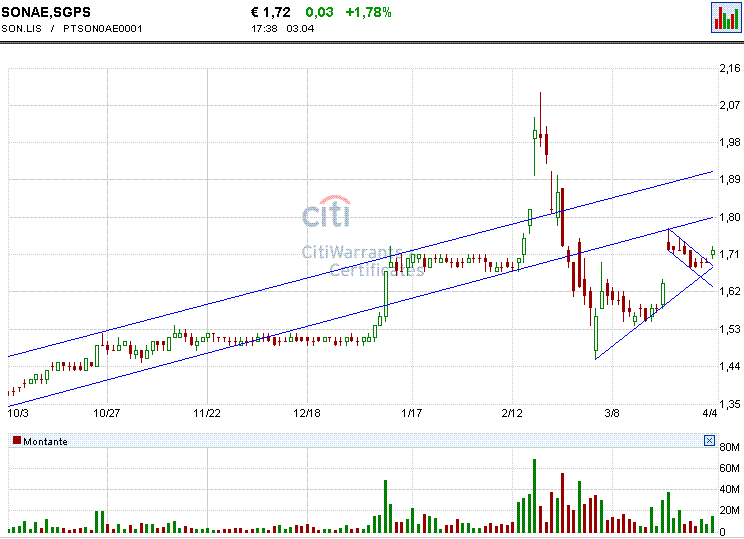The height and width of the screenshot is (539, 744).
Task: Click the 1,35 price axis label
Action: tap(730, 404)
